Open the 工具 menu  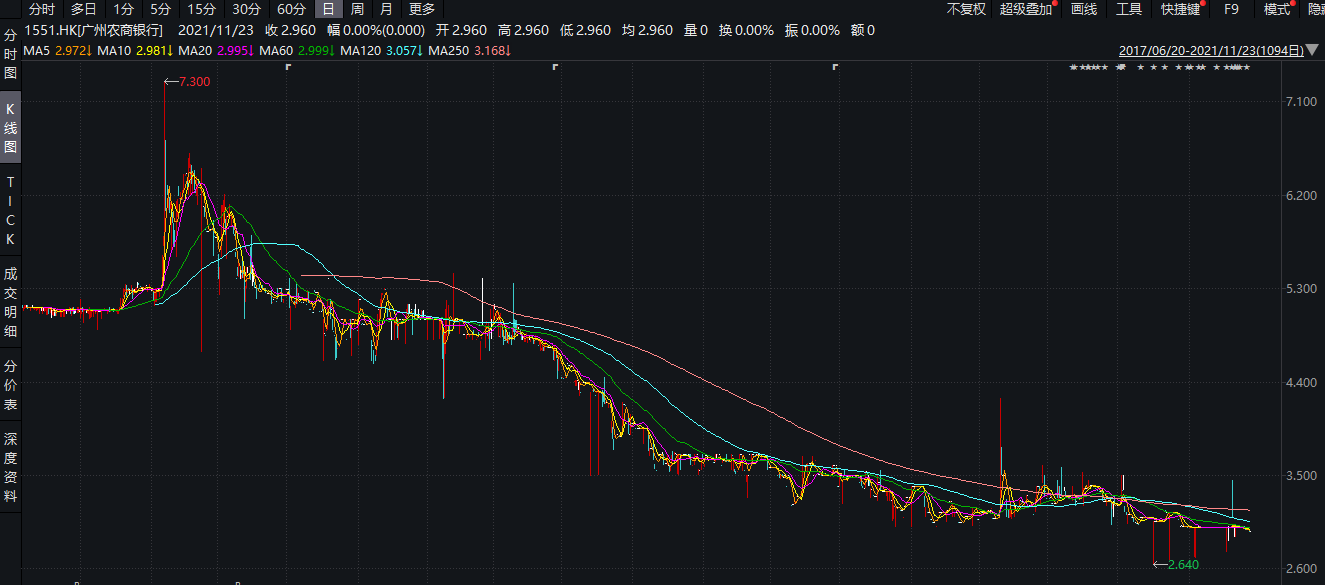tap(1129, 9)
